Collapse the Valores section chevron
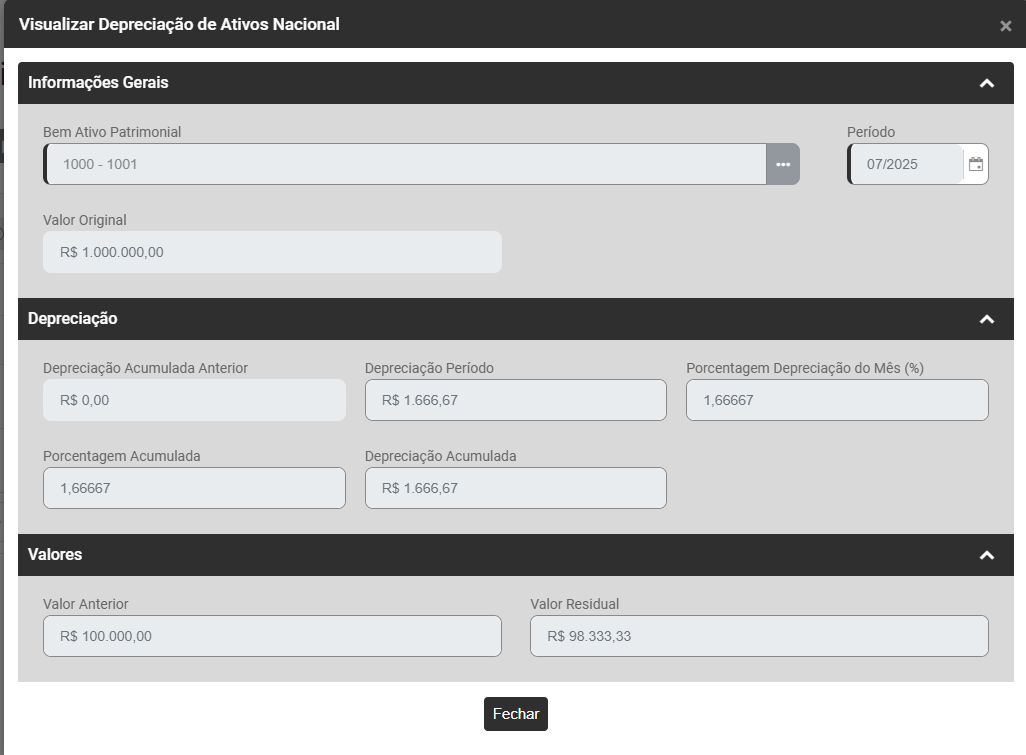 [x=986, y=555]
